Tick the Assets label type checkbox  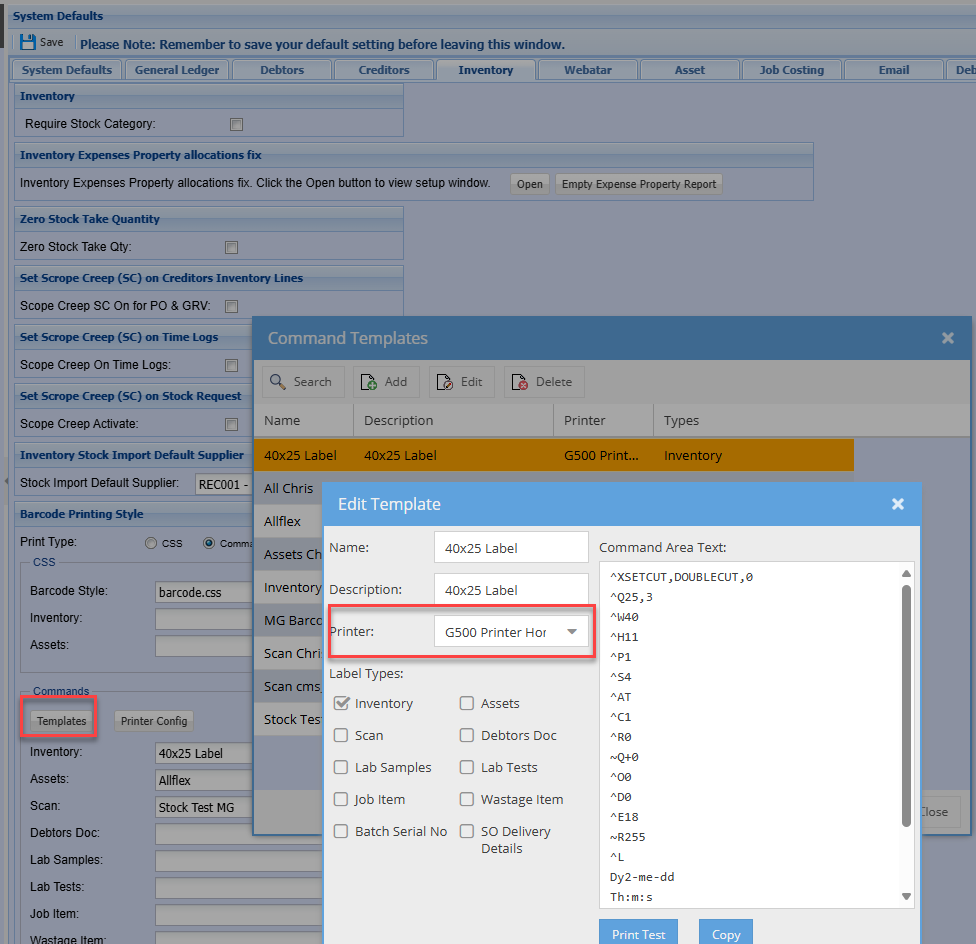tap(467, 704)
